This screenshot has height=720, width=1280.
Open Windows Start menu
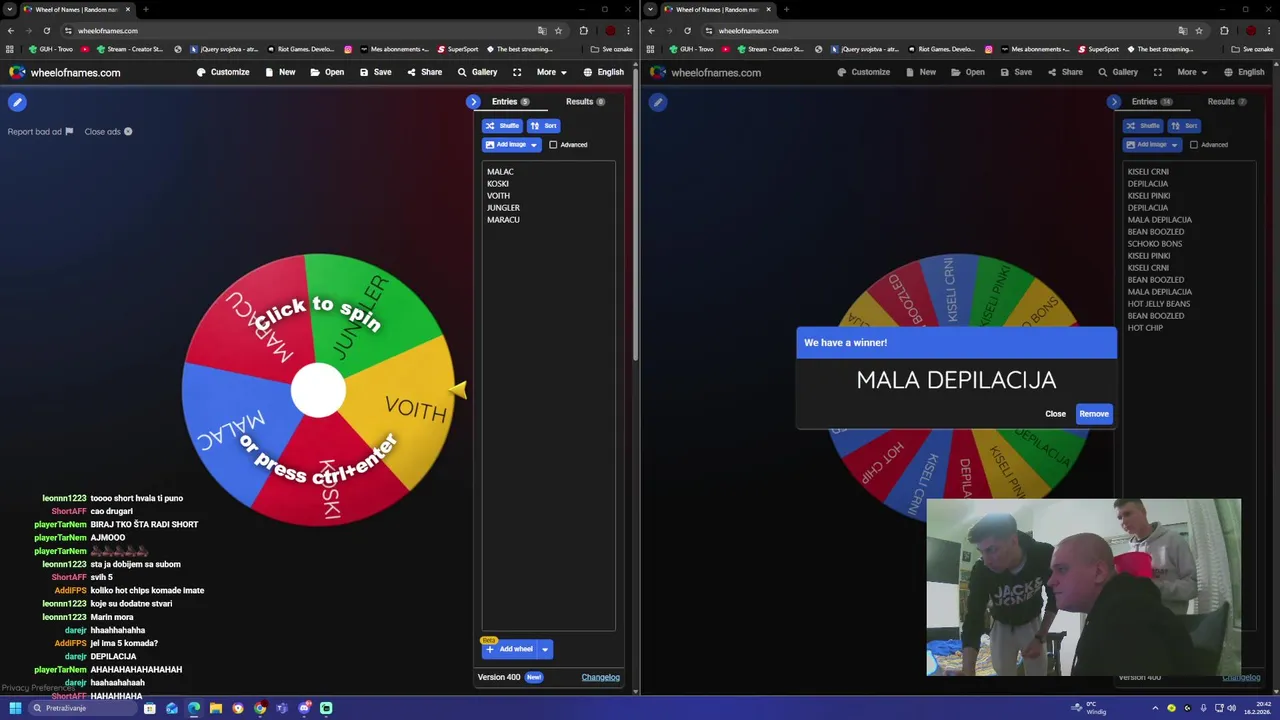15,708
